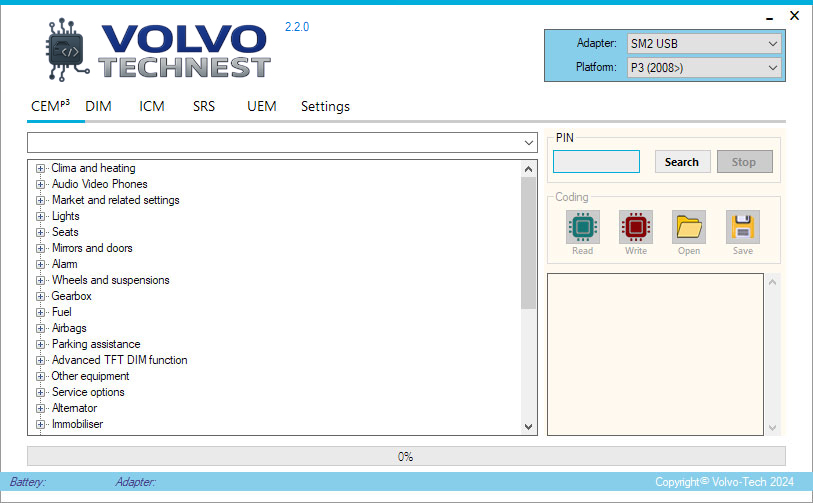
Task: Expand the Alarm tree node
Action: tap(40, 264)
